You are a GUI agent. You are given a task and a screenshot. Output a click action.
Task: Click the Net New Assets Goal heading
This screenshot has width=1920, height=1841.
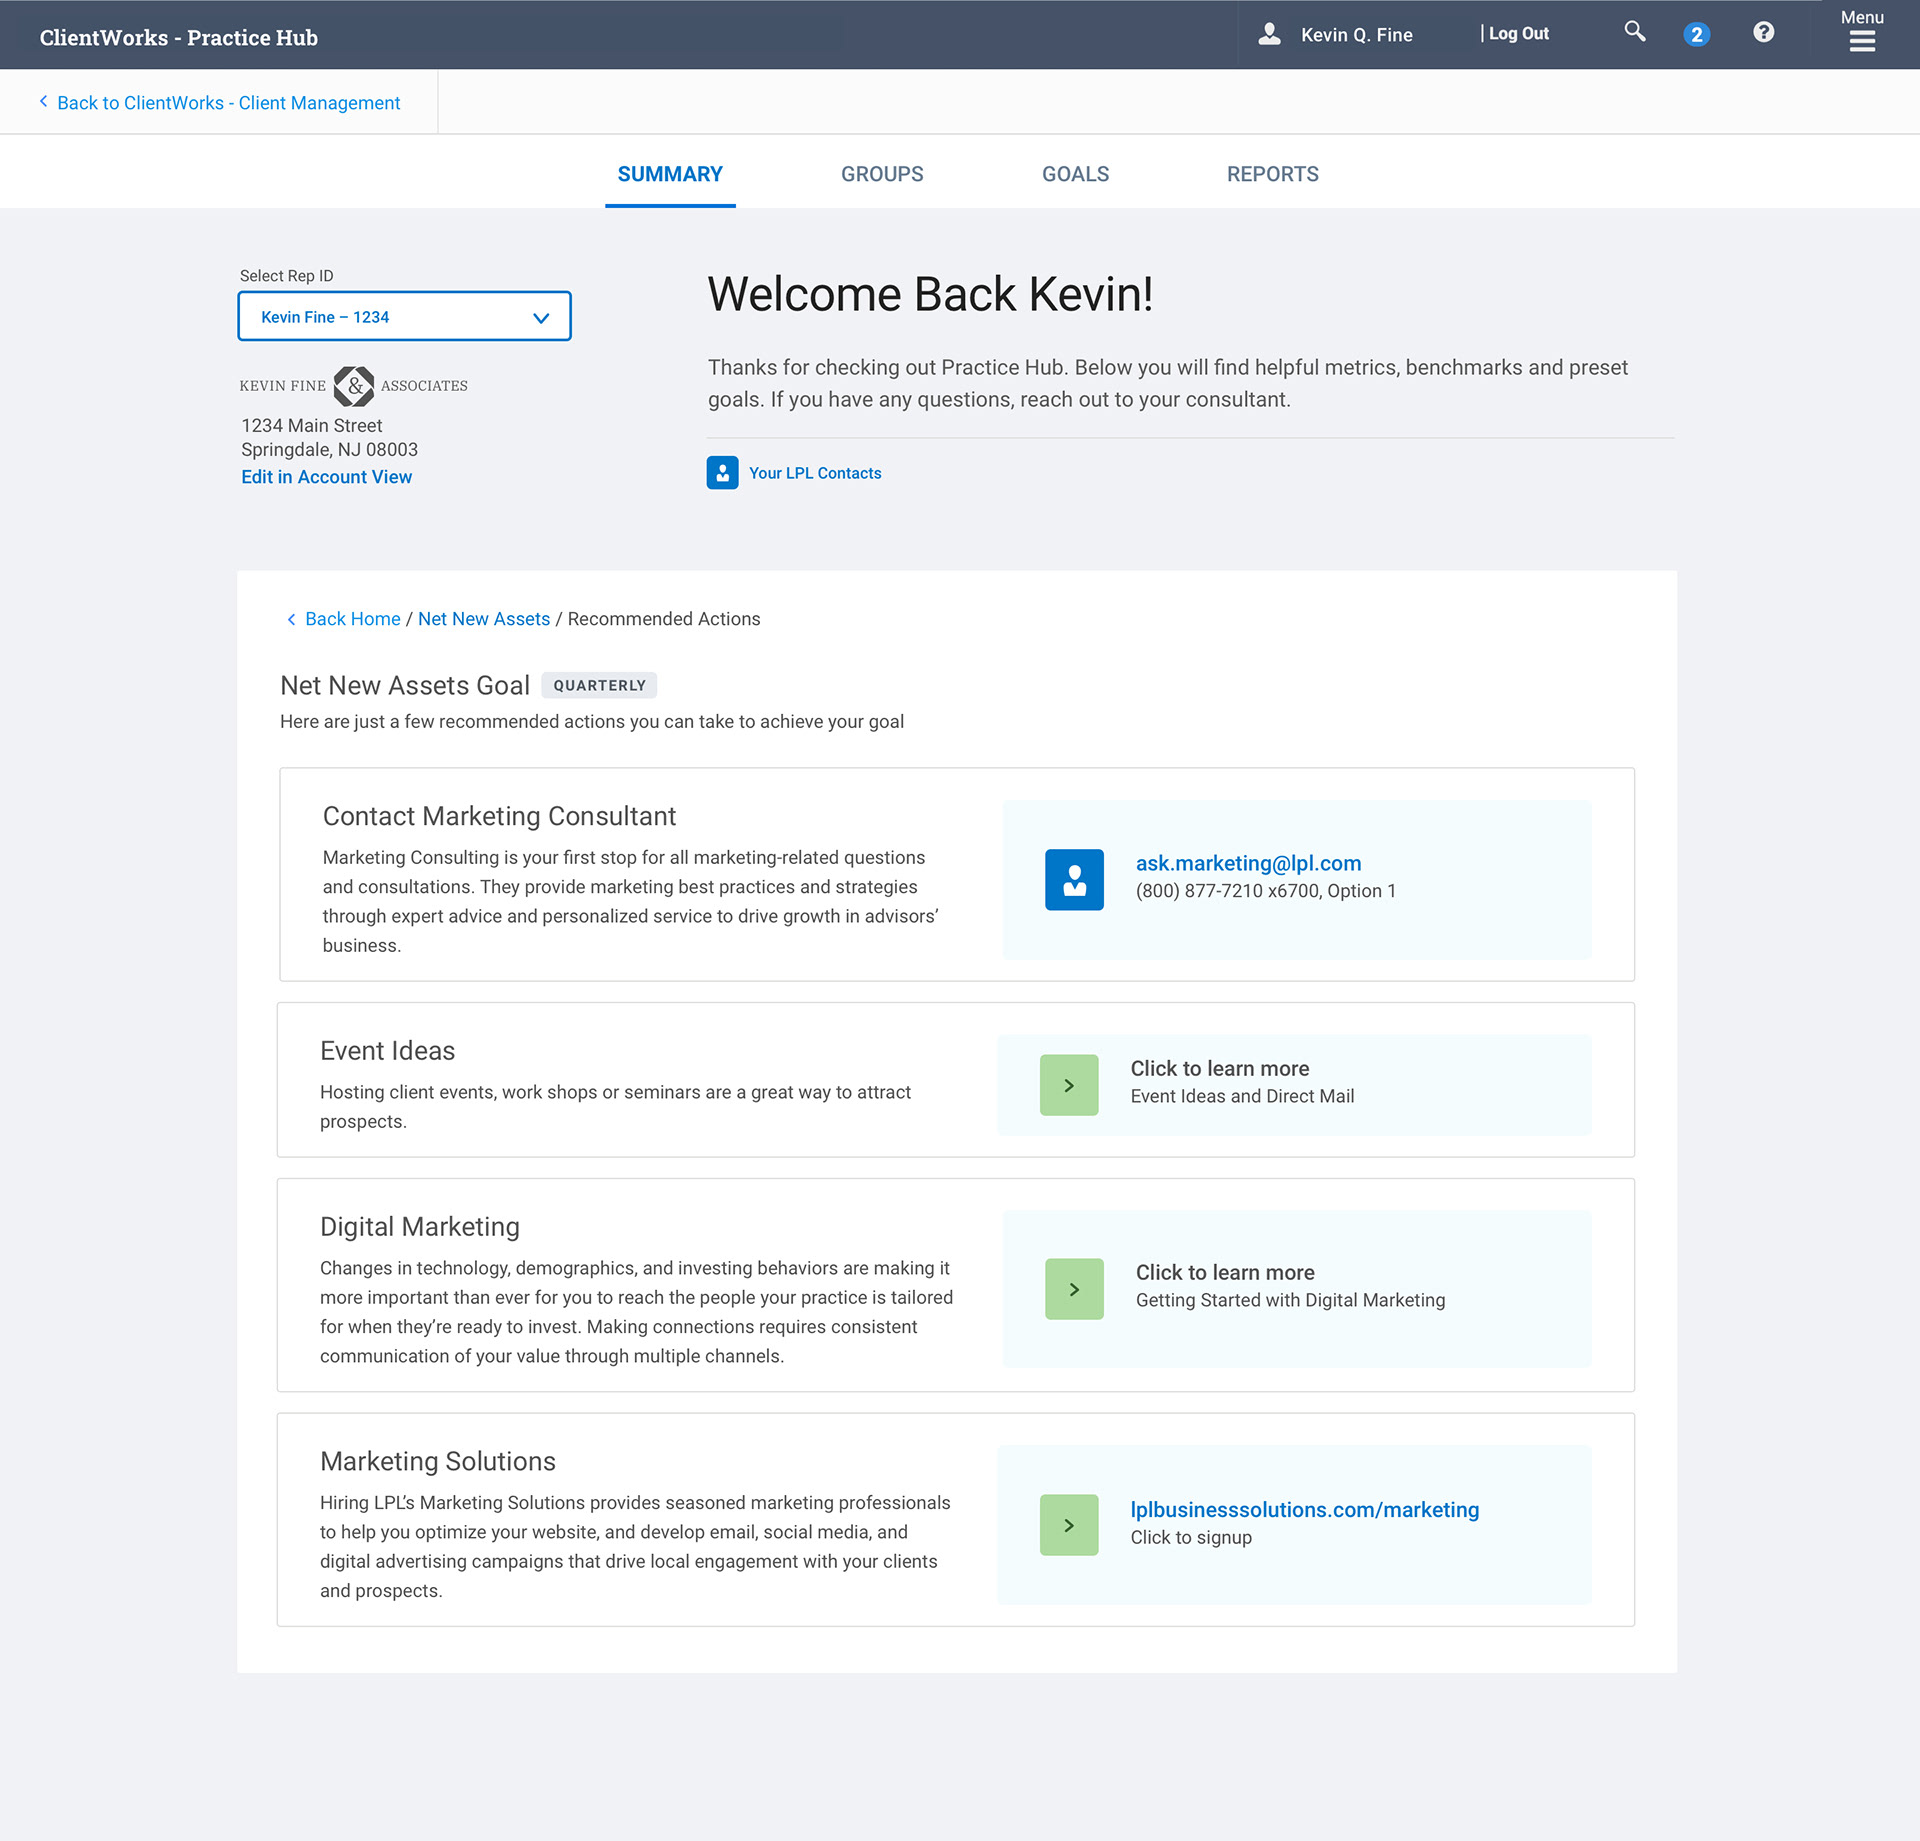[x=405, y=686]
